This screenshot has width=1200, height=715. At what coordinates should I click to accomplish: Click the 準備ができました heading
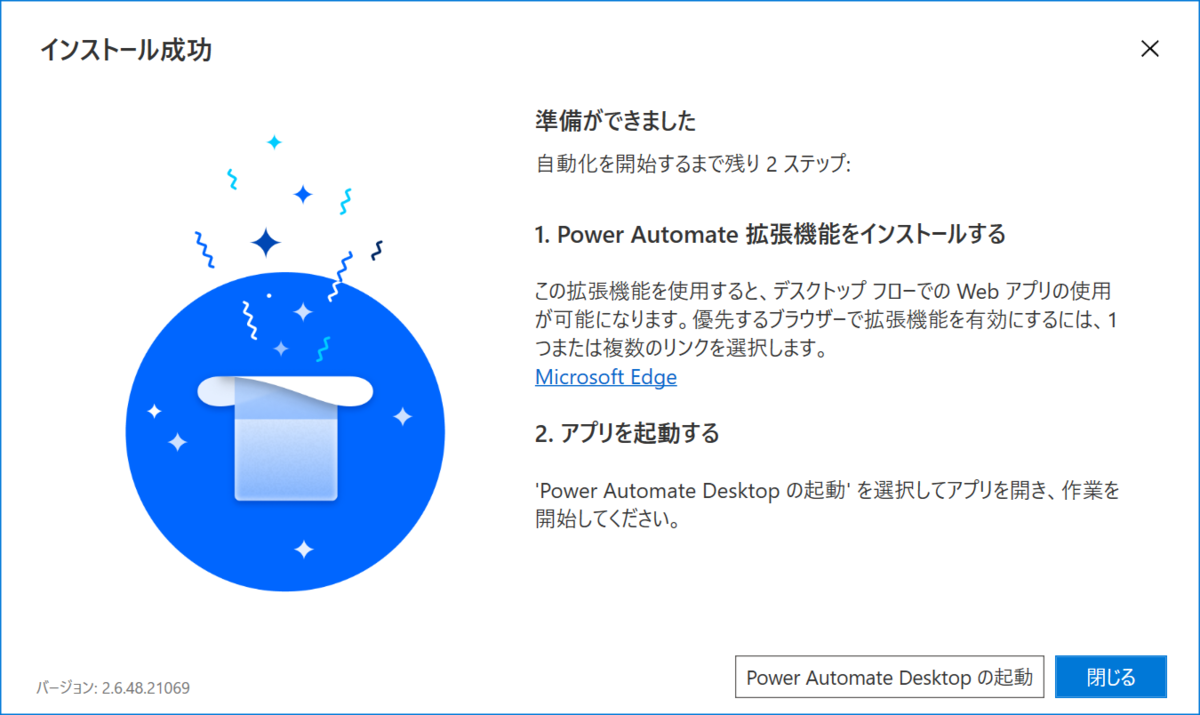616,122
